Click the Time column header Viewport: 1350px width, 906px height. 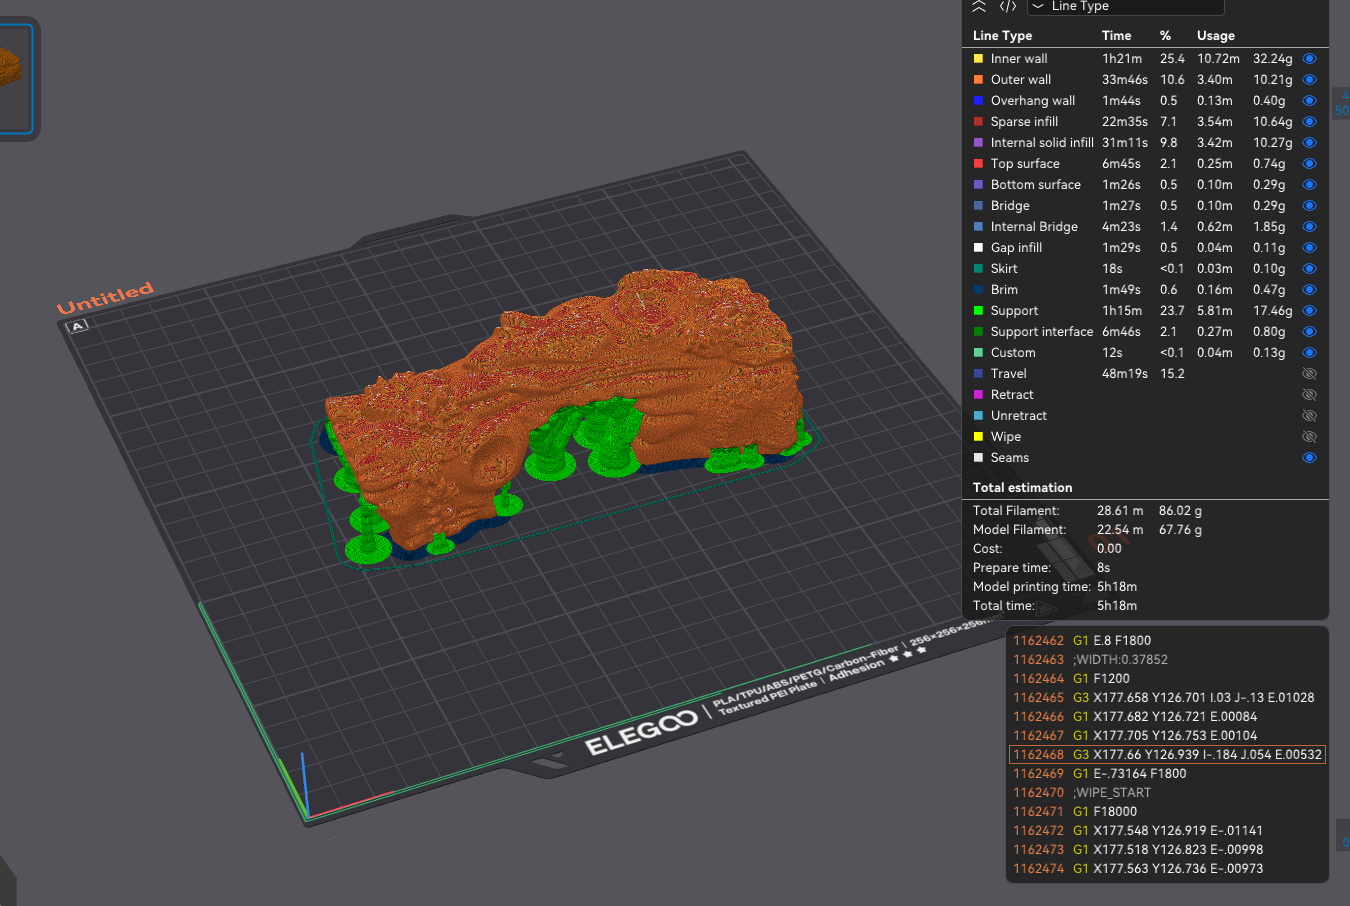1116,35
